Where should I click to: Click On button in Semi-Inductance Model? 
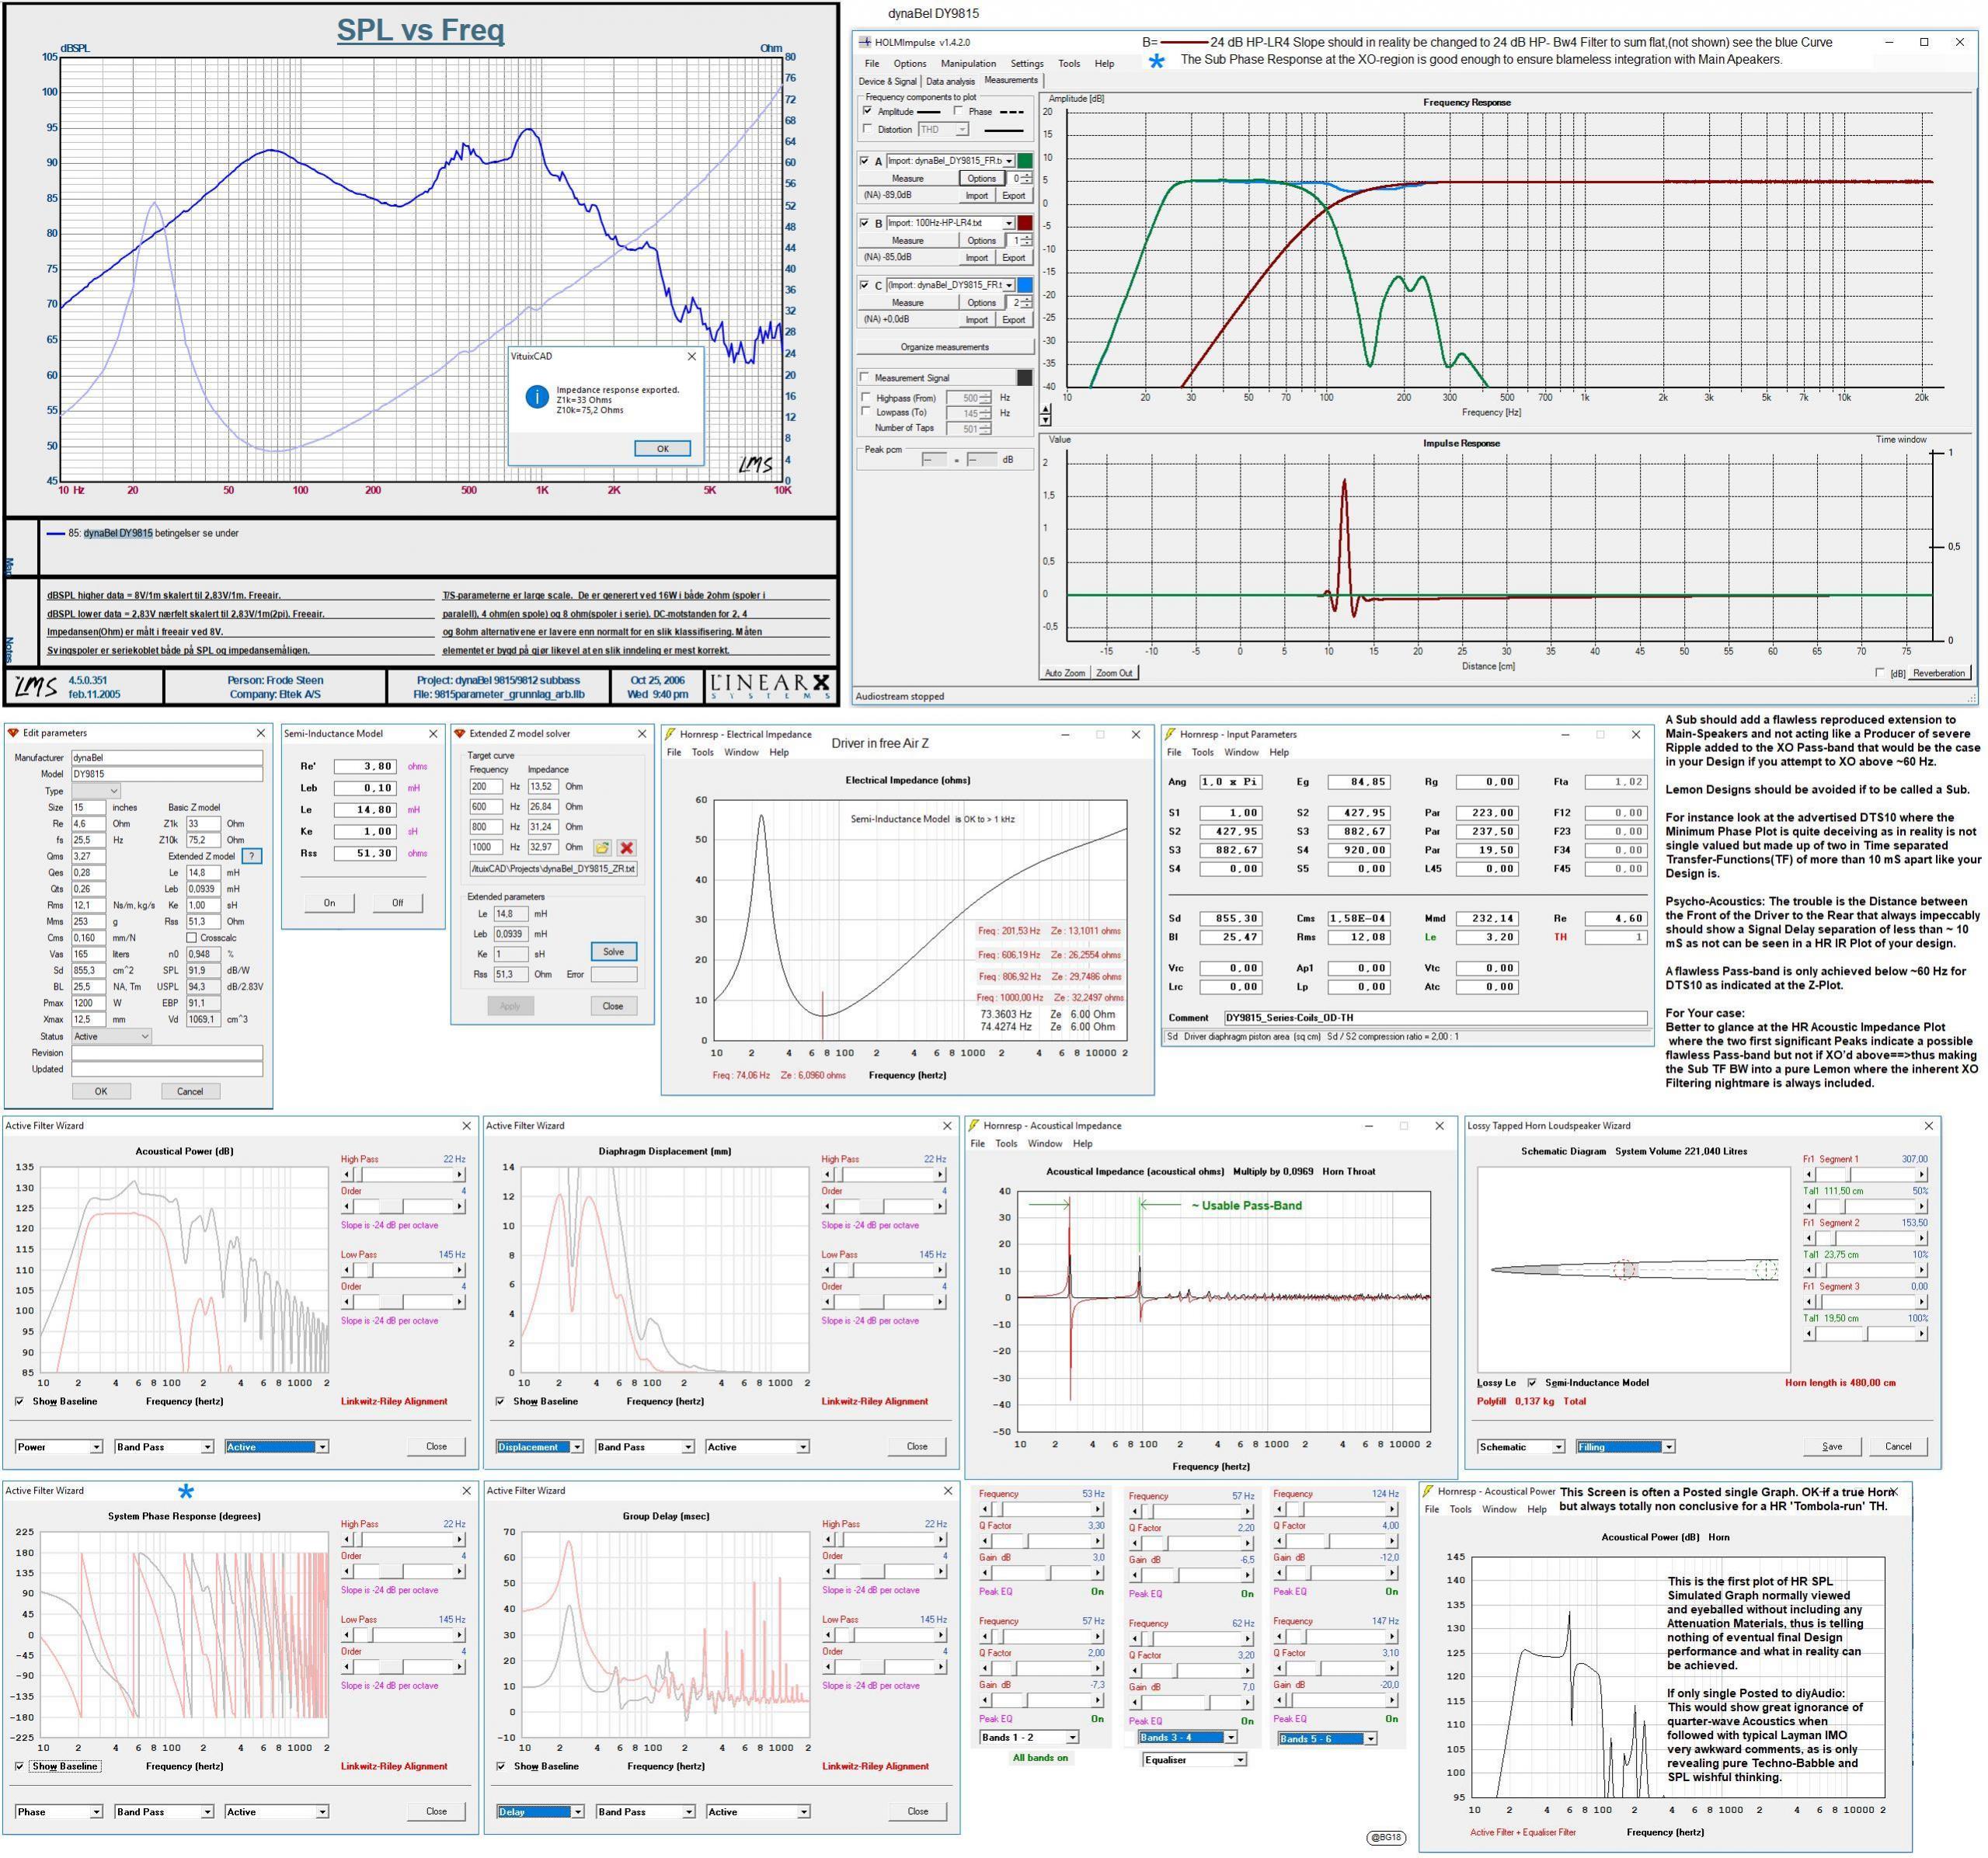[329, 902]
